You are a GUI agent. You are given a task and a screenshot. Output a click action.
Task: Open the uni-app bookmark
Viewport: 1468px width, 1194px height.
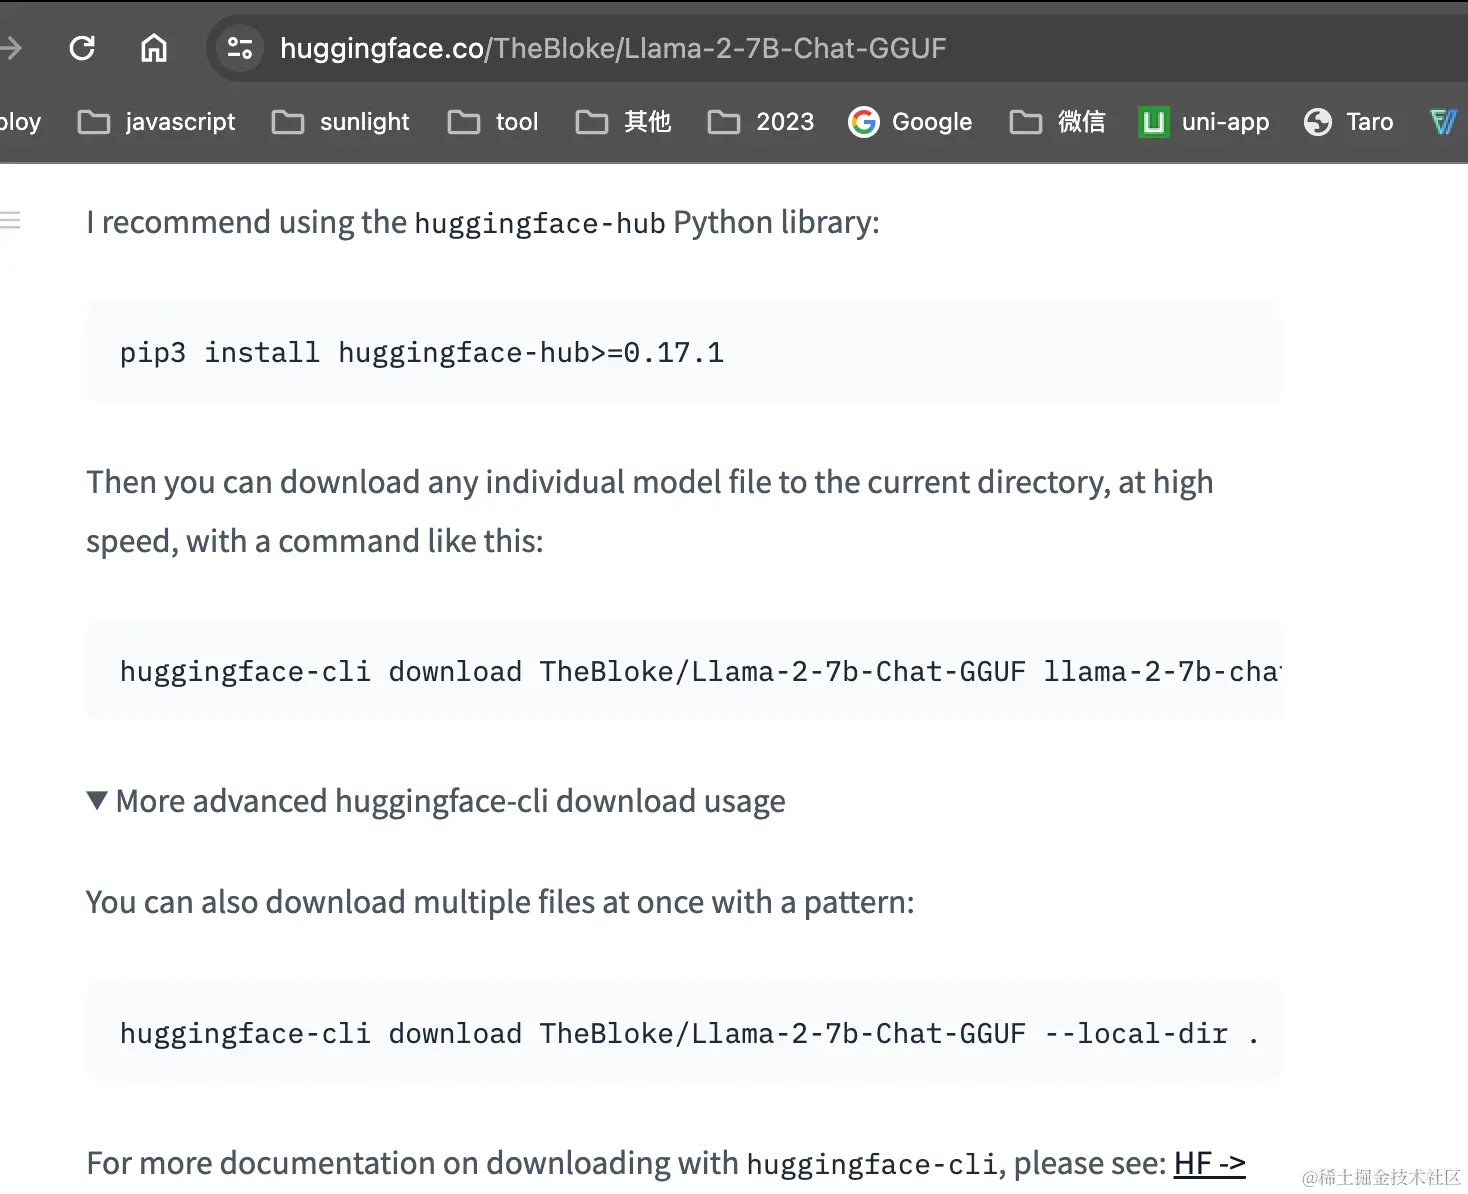tap(1204, 122)
